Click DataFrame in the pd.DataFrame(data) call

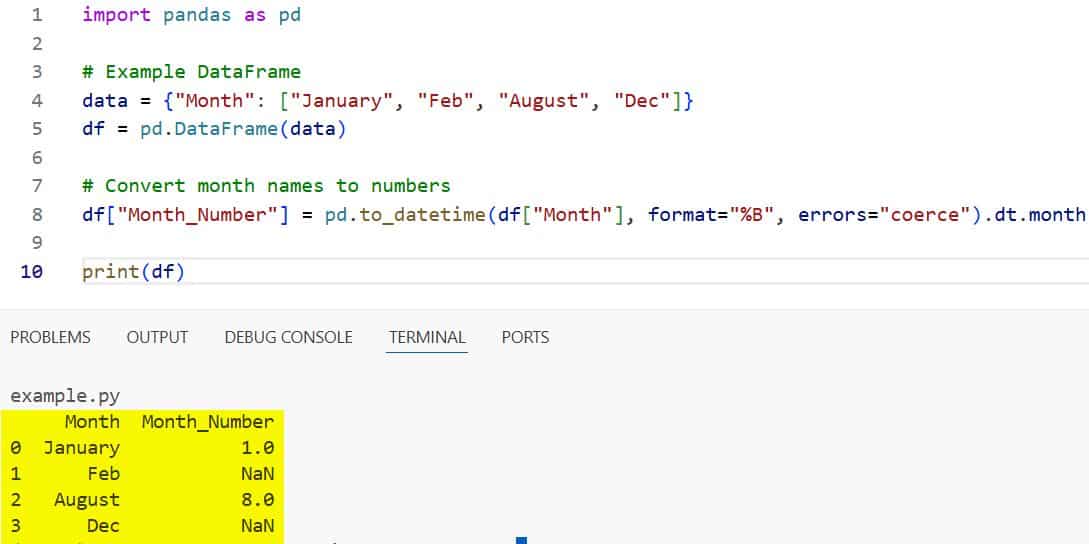(226, 129)
